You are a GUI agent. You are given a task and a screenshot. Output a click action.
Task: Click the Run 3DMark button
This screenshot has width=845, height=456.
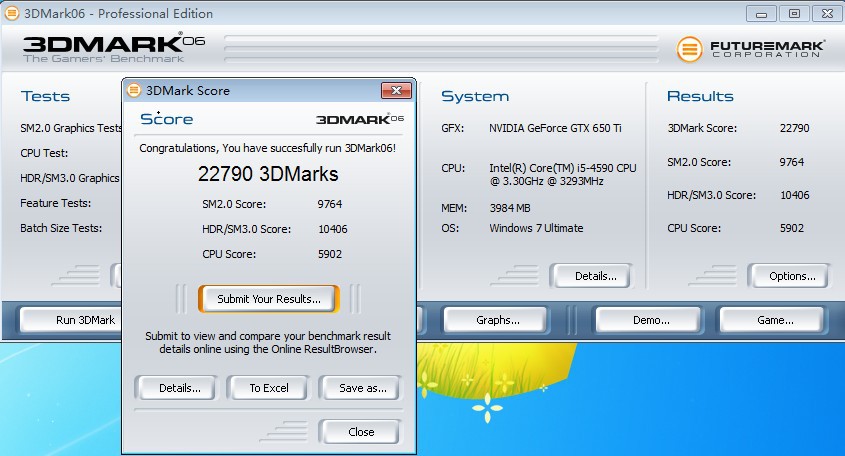(x=71, y=320)
